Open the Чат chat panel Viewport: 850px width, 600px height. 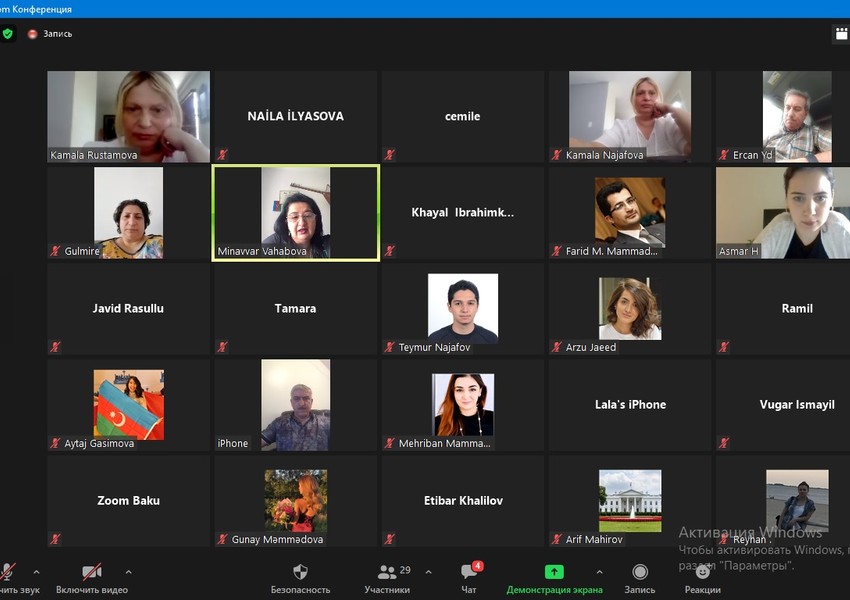[x=468, y=573]
